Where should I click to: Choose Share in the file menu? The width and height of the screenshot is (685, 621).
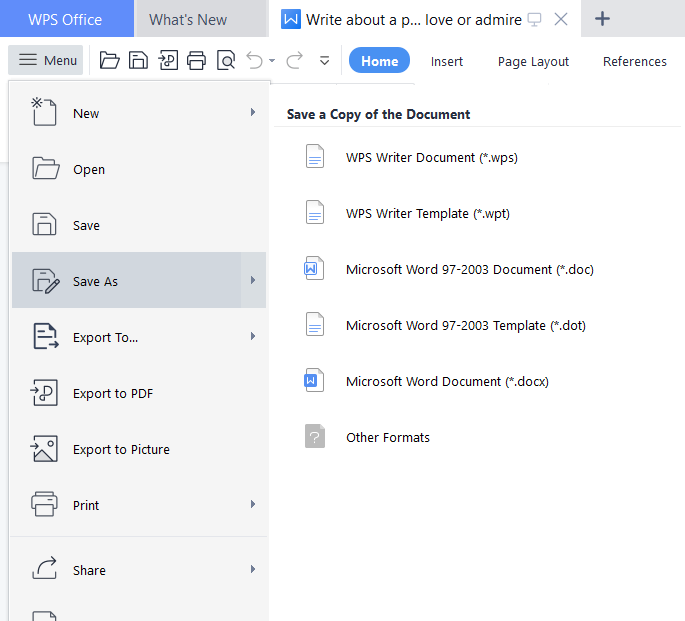tap(139, 569)
